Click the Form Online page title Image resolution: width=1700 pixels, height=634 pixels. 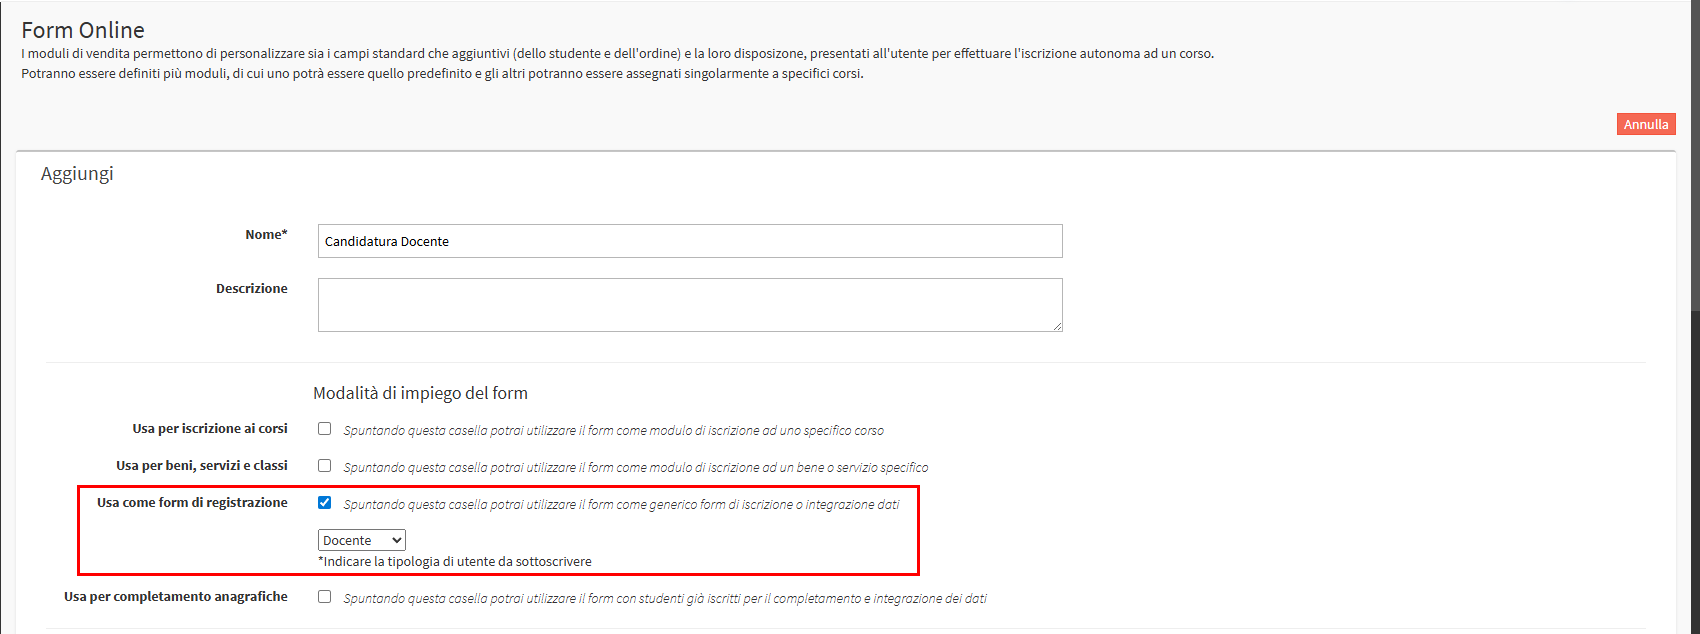83,30
